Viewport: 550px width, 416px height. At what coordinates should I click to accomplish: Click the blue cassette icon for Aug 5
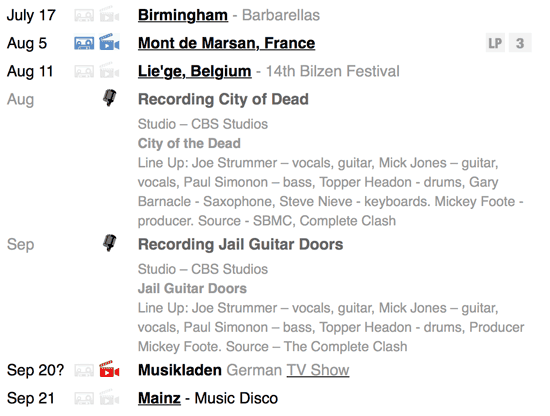tap(84, 43)
